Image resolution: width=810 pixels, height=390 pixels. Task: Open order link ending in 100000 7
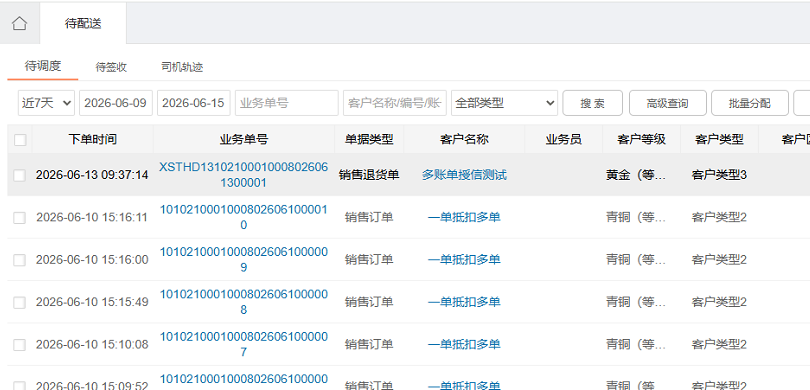coord(243,344)
